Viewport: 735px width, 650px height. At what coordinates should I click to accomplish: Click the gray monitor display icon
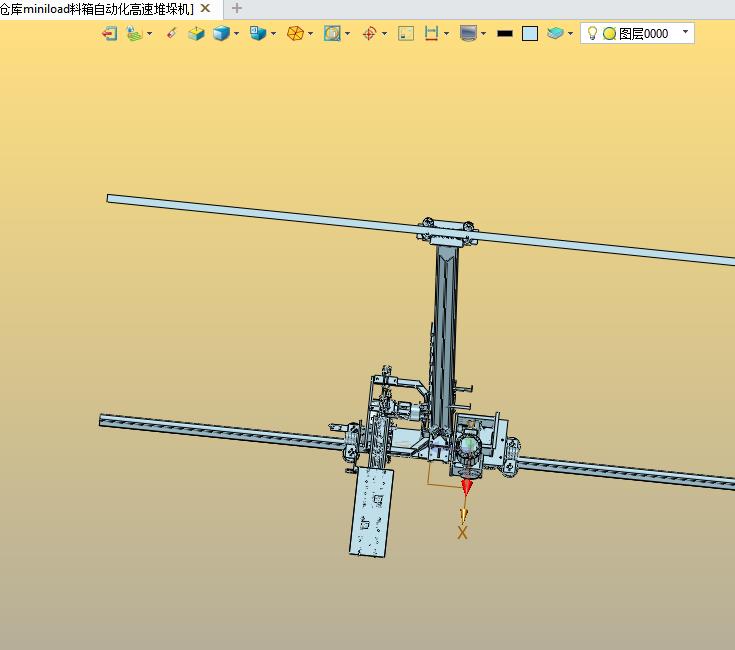pyautogui.click(x=468, y=34)
